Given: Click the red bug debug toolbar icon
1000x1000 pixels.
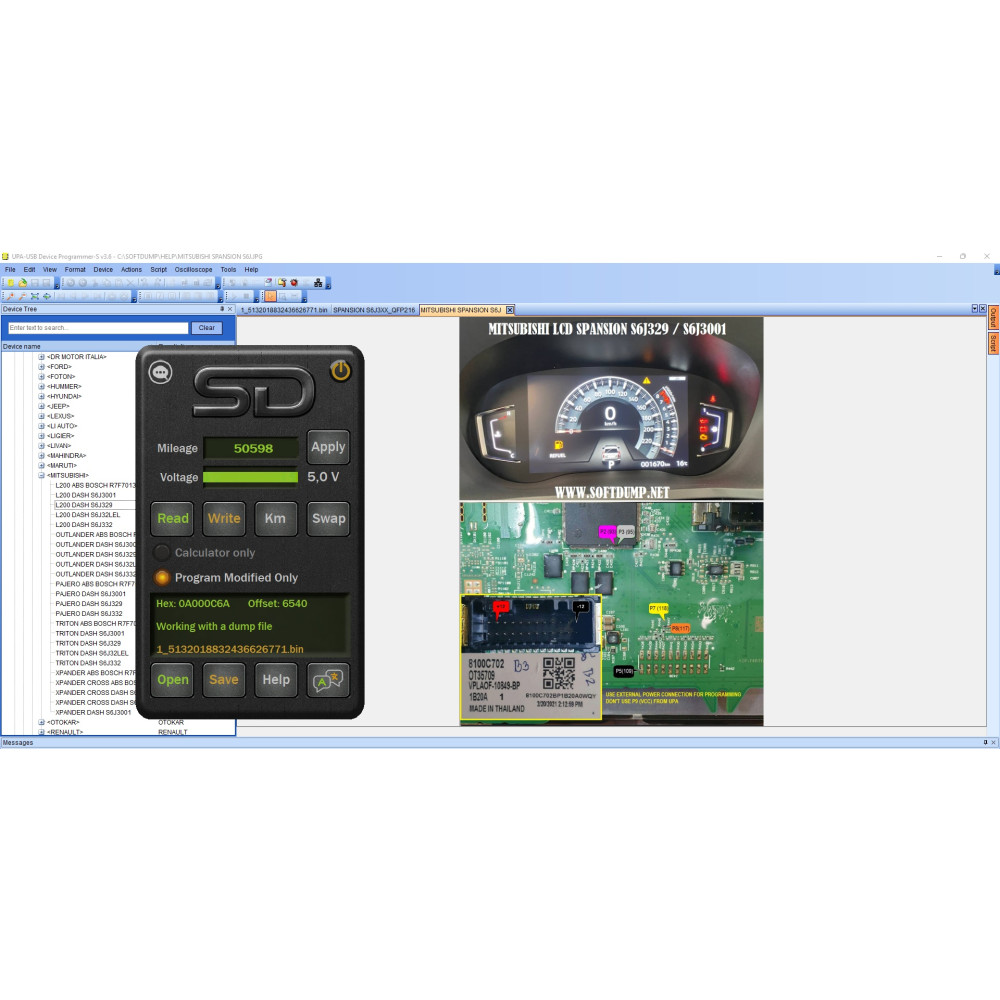Looking at the screenshot, I should click(294, 283).
